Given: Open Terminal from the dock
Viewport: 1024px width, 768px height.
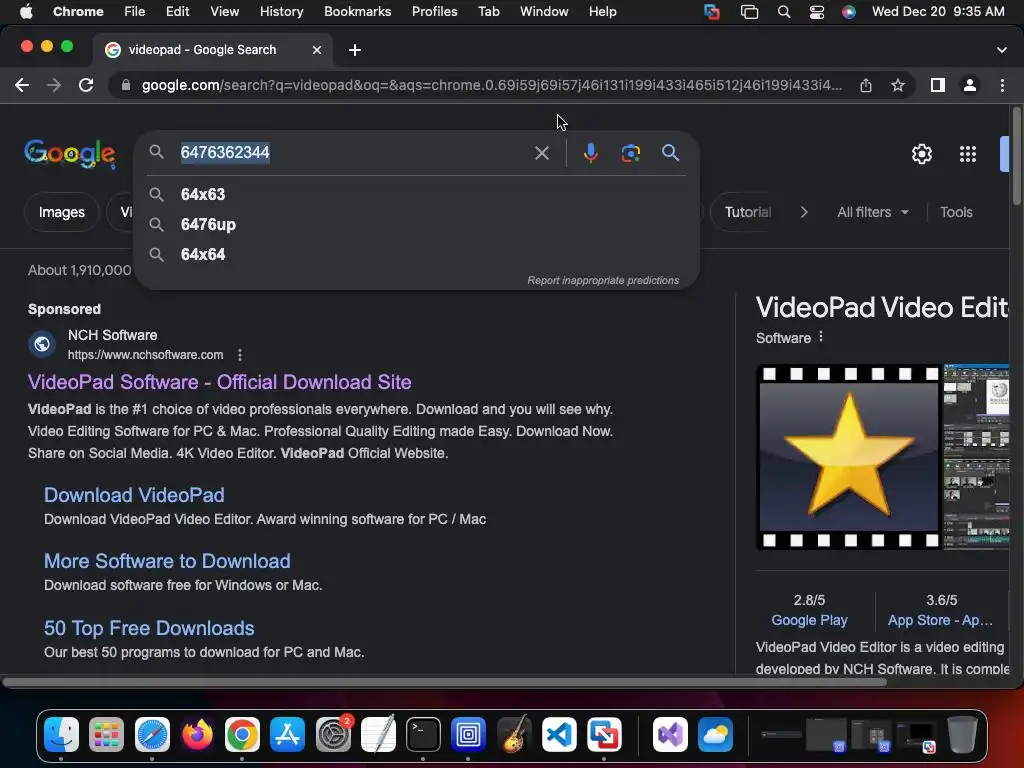Looking at the screenshot, I should point(423,734).
